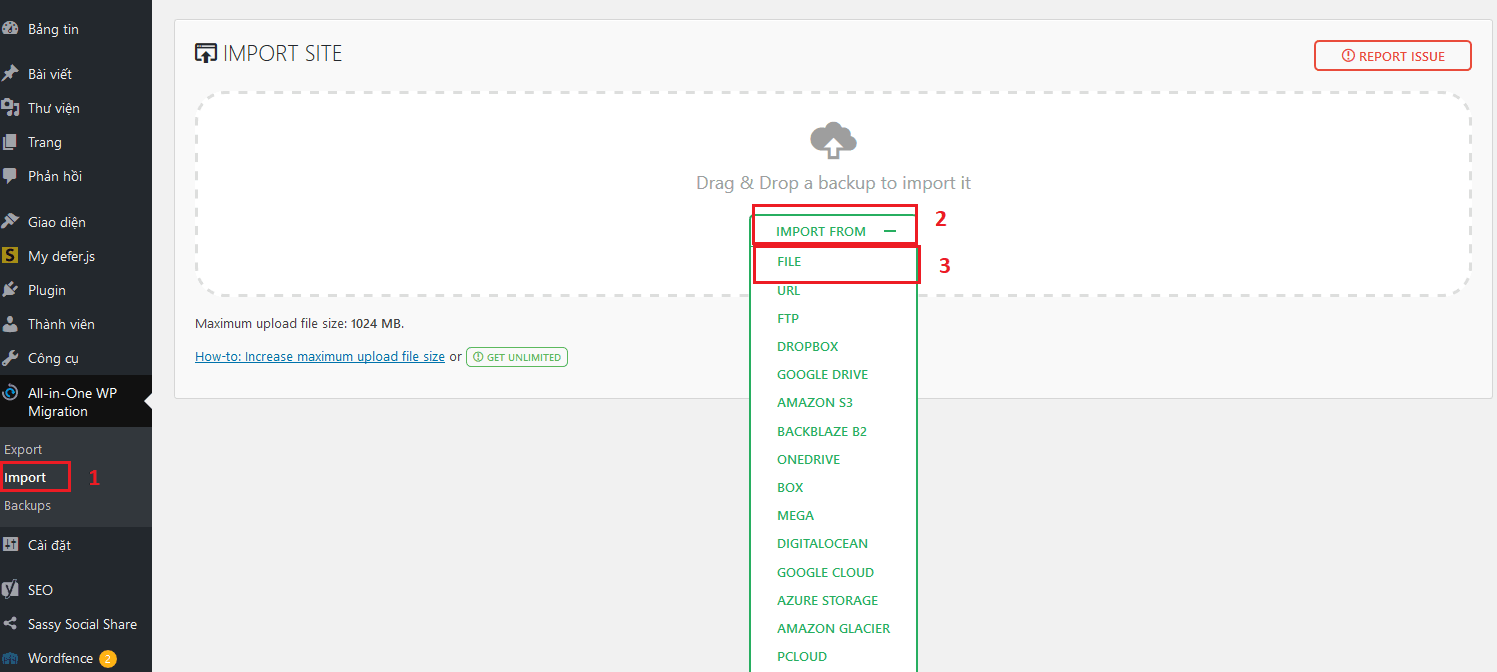Click the Wordfence notification badge 2
This screenshot has height=672, width=1497.
click(x=107, y=659)
